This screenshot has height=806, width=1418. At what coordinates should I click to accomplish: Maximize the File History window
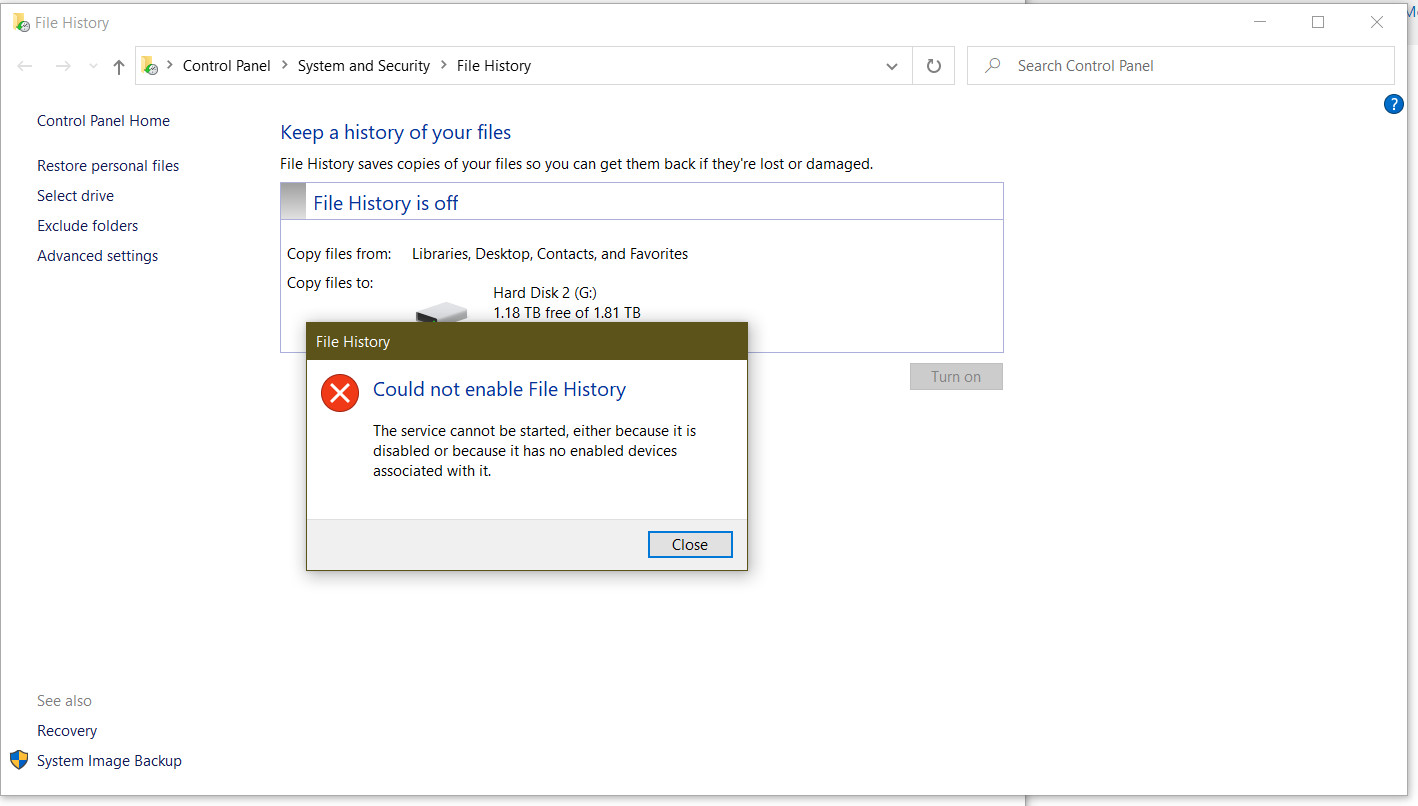click(1318, 22)
